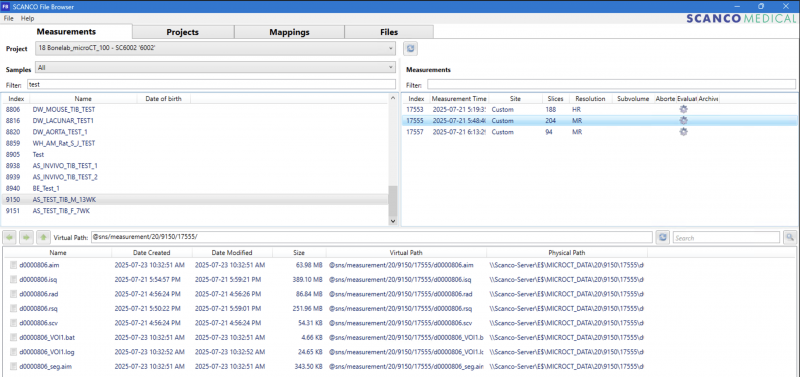
Task: Select sample AS_TEST_TIB_M_13WK
Action: [195, 199]
